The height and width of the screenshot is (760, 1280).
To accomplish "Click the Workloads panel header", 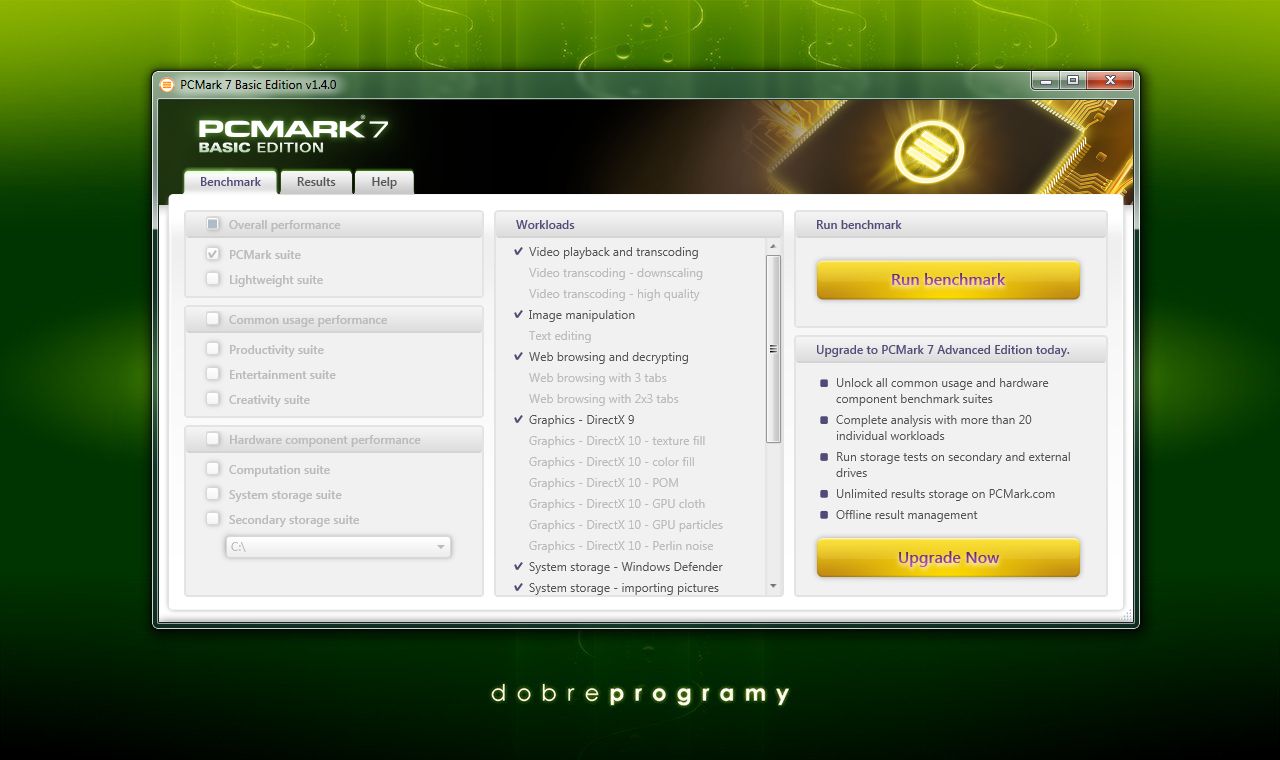I will click(x=639, y=225).
